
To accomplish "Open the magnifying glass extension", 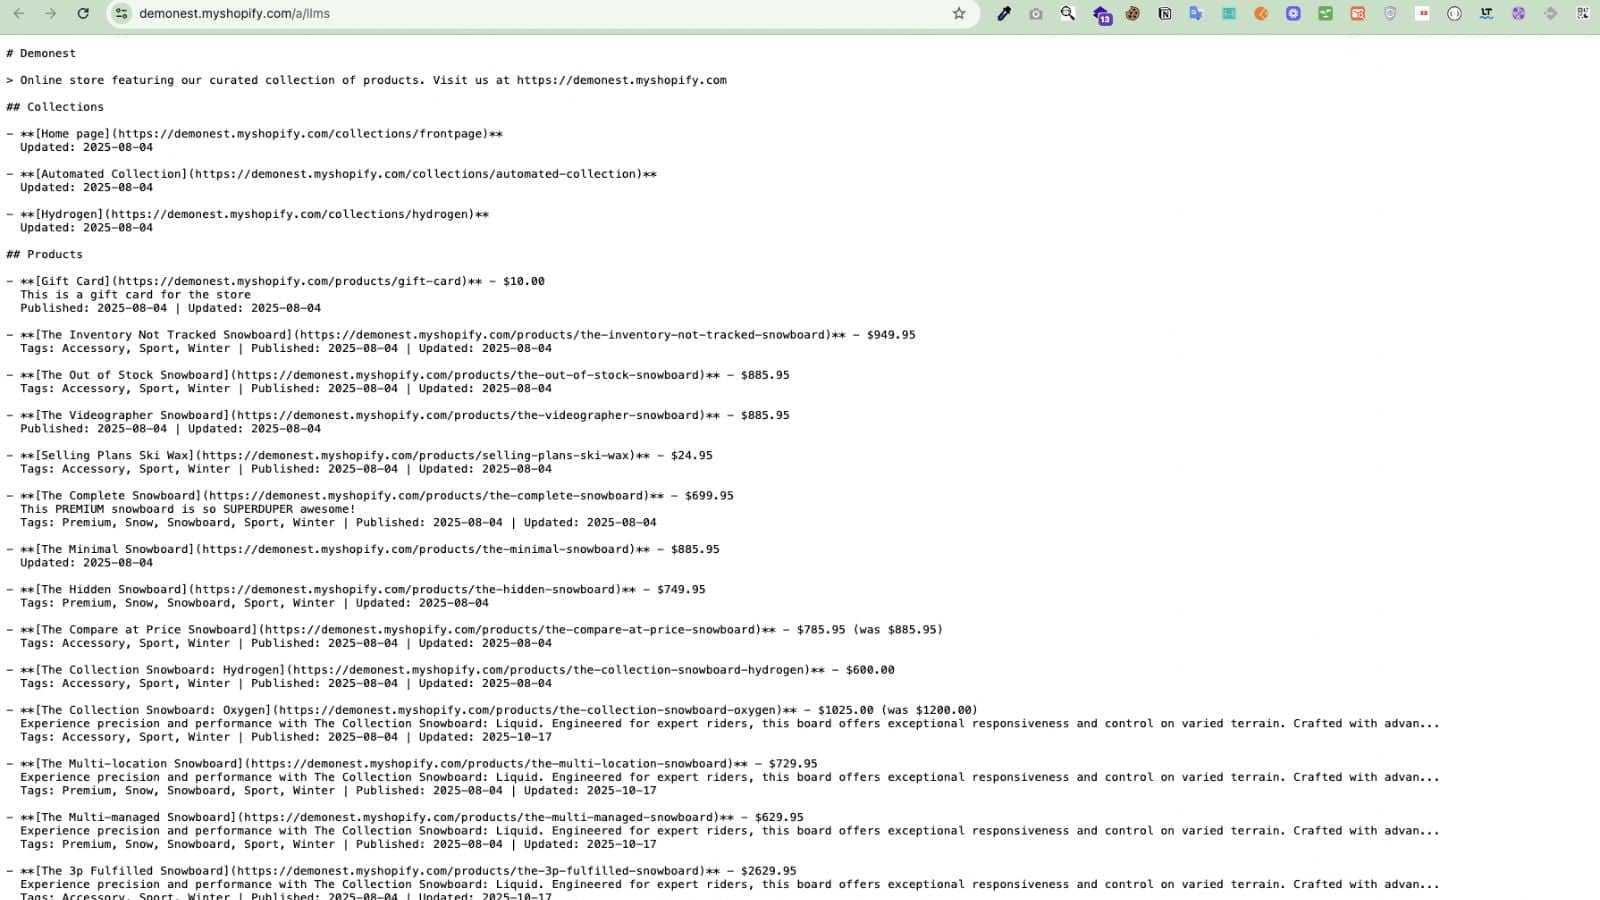I will (1068, 14).
